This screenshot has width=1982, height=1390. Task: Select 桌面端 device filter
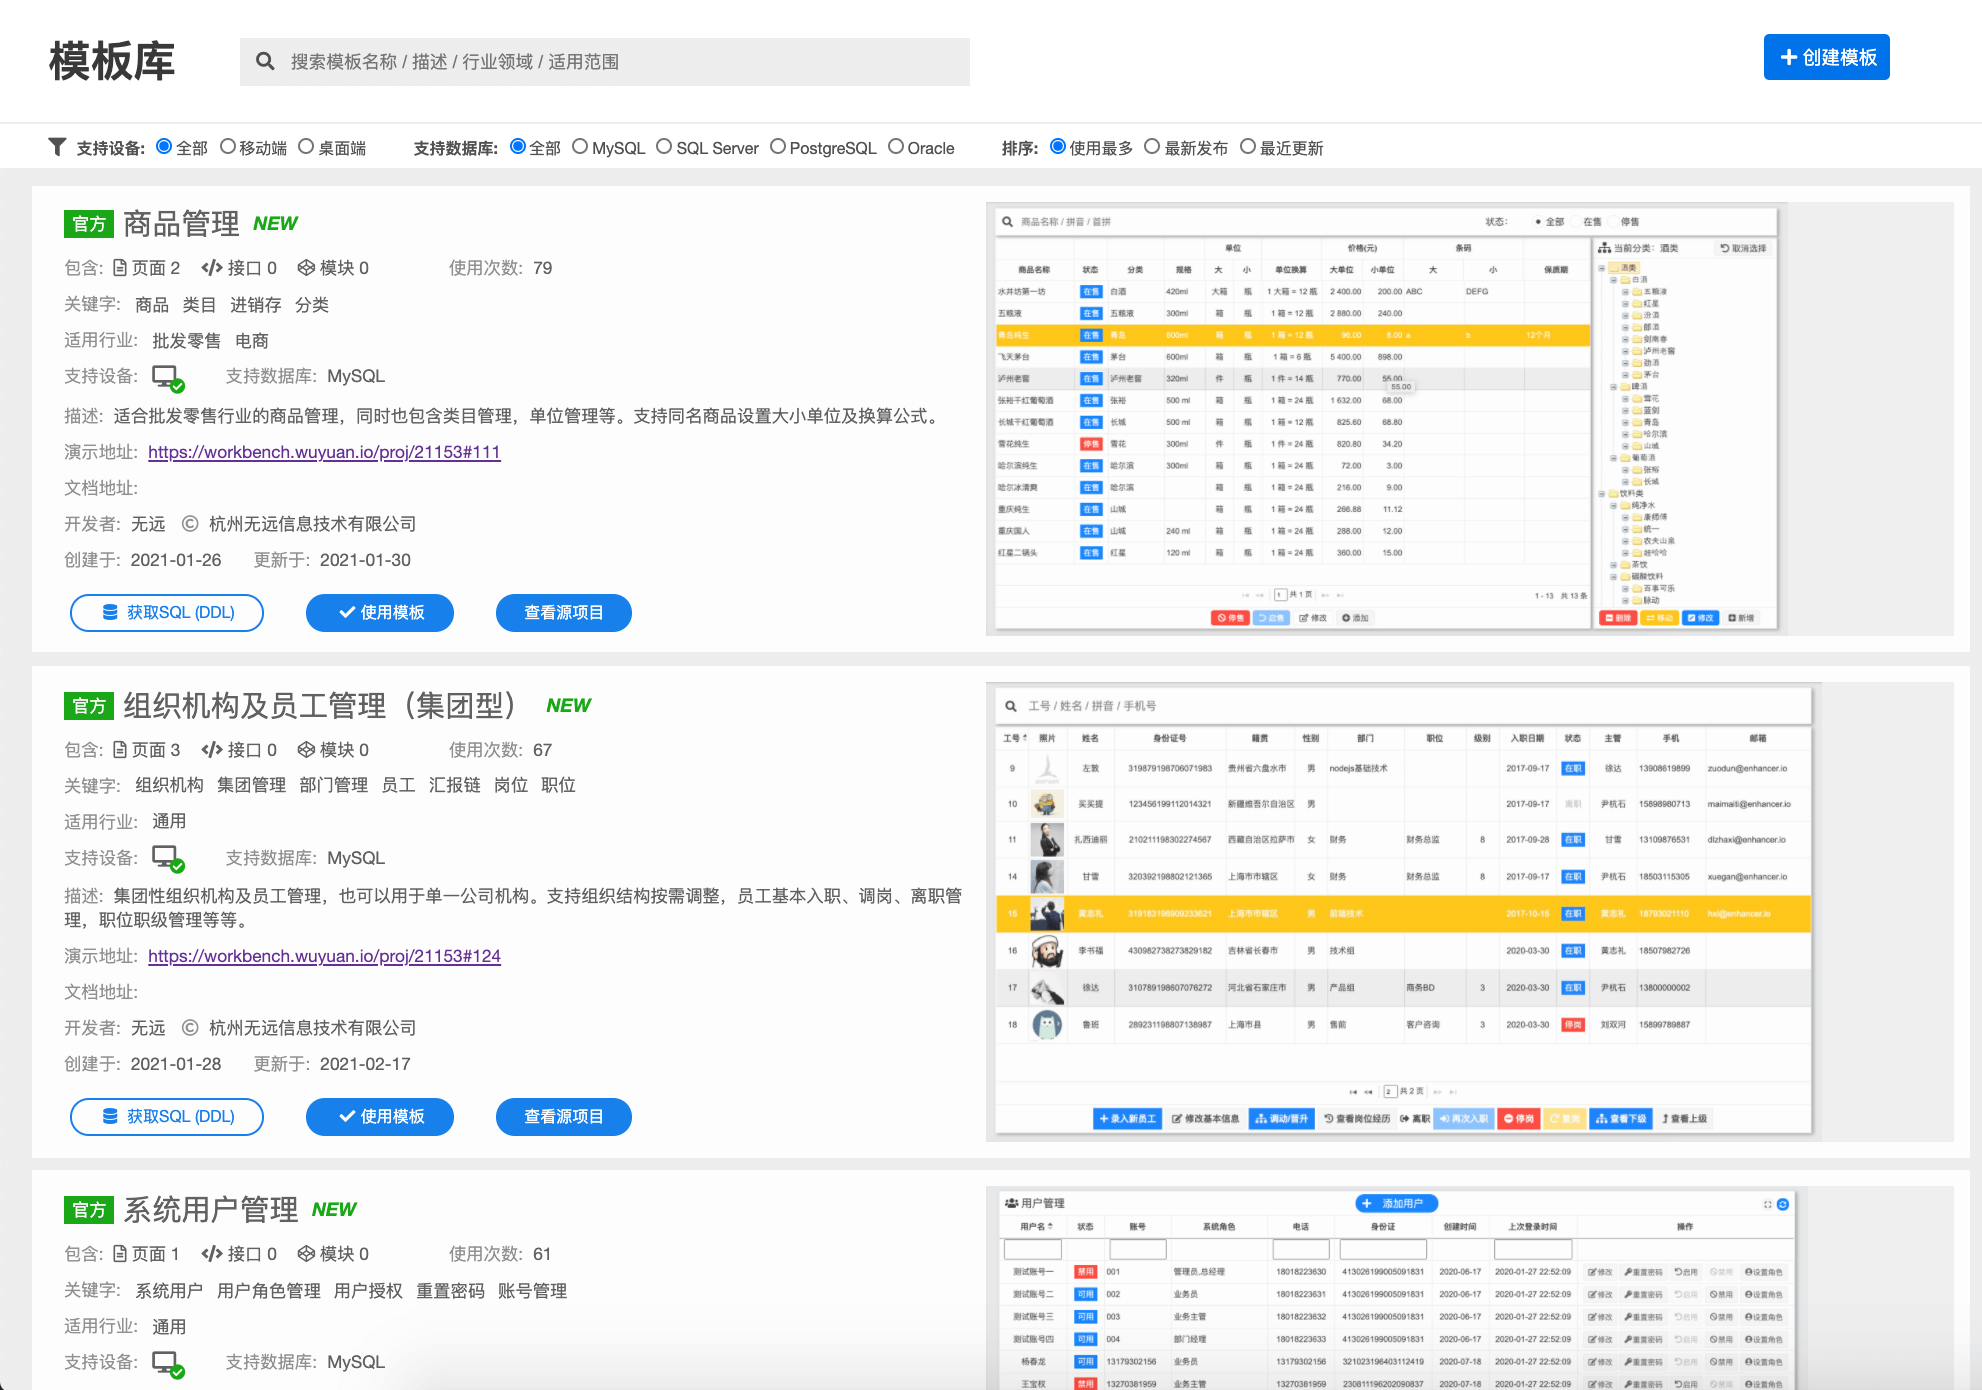pyautogui.click(x=306, y=147)
